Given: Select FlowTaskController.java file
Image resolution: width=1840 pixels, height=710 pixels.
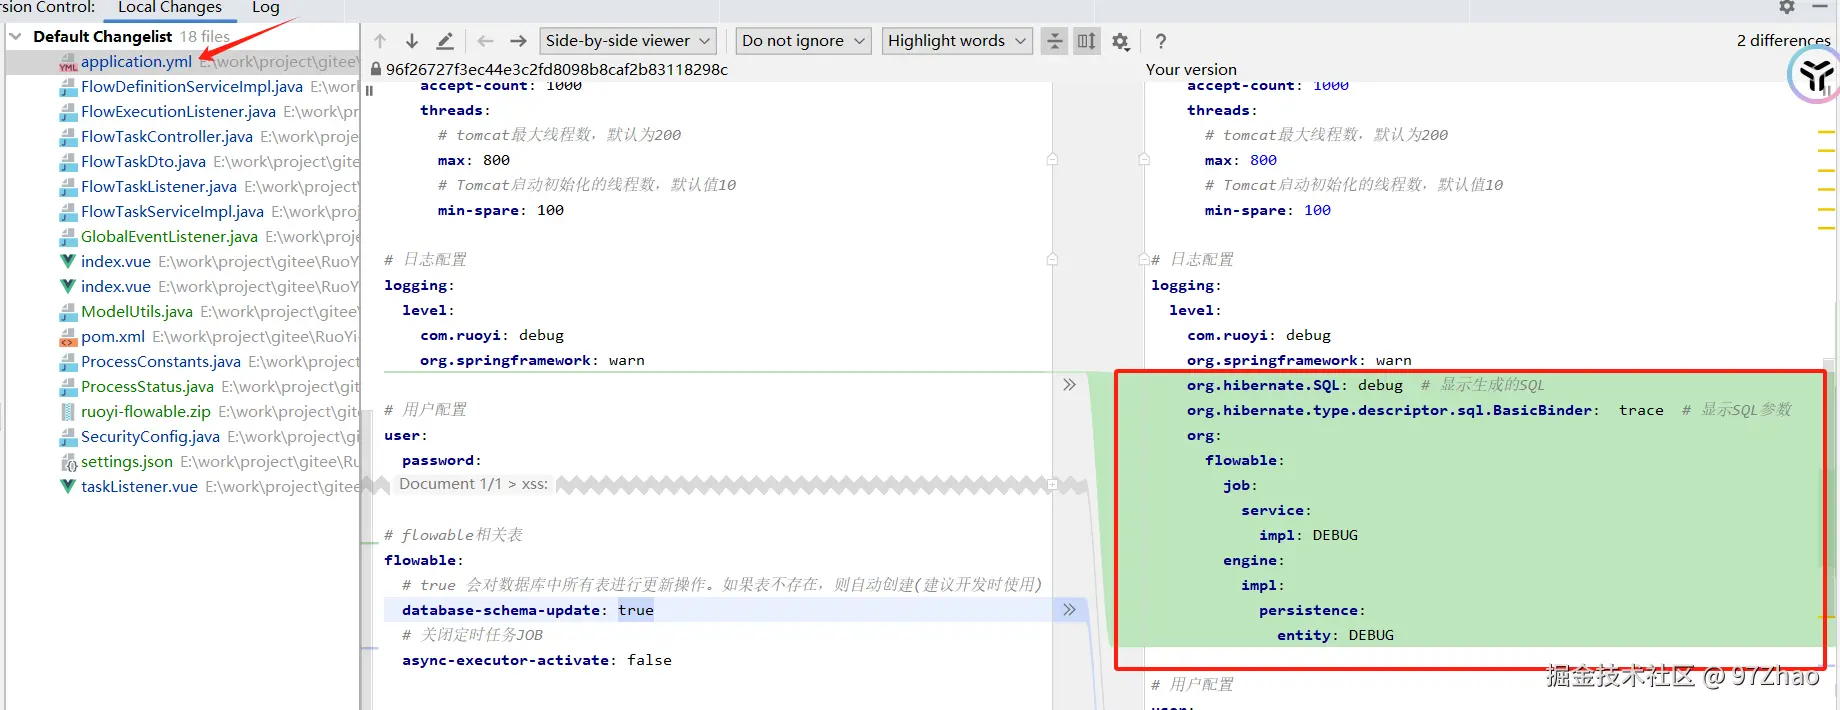Looking at the screenshot, I should click(x=167, y=136).
